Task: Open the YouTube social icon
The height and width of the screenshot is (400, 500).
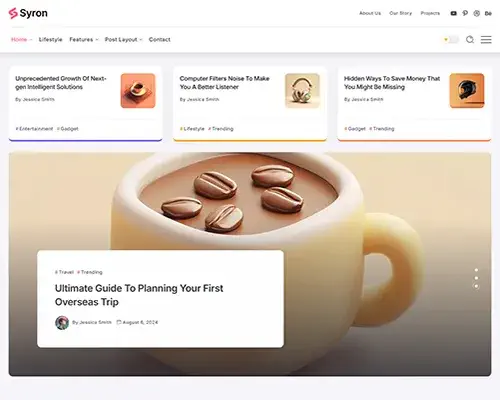Action: [453, 13]
